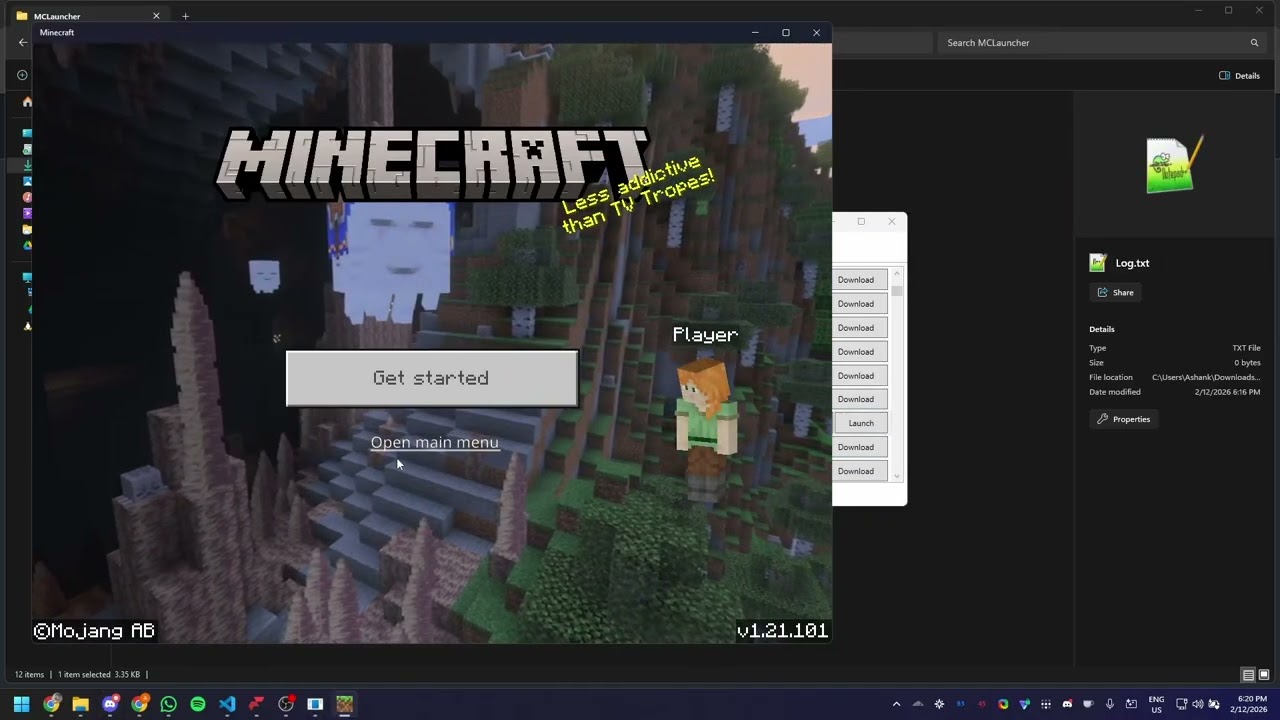Screen dimensions: 1280x720
Task: Click the Launch button in the launcher list
Action: point(861,423)
